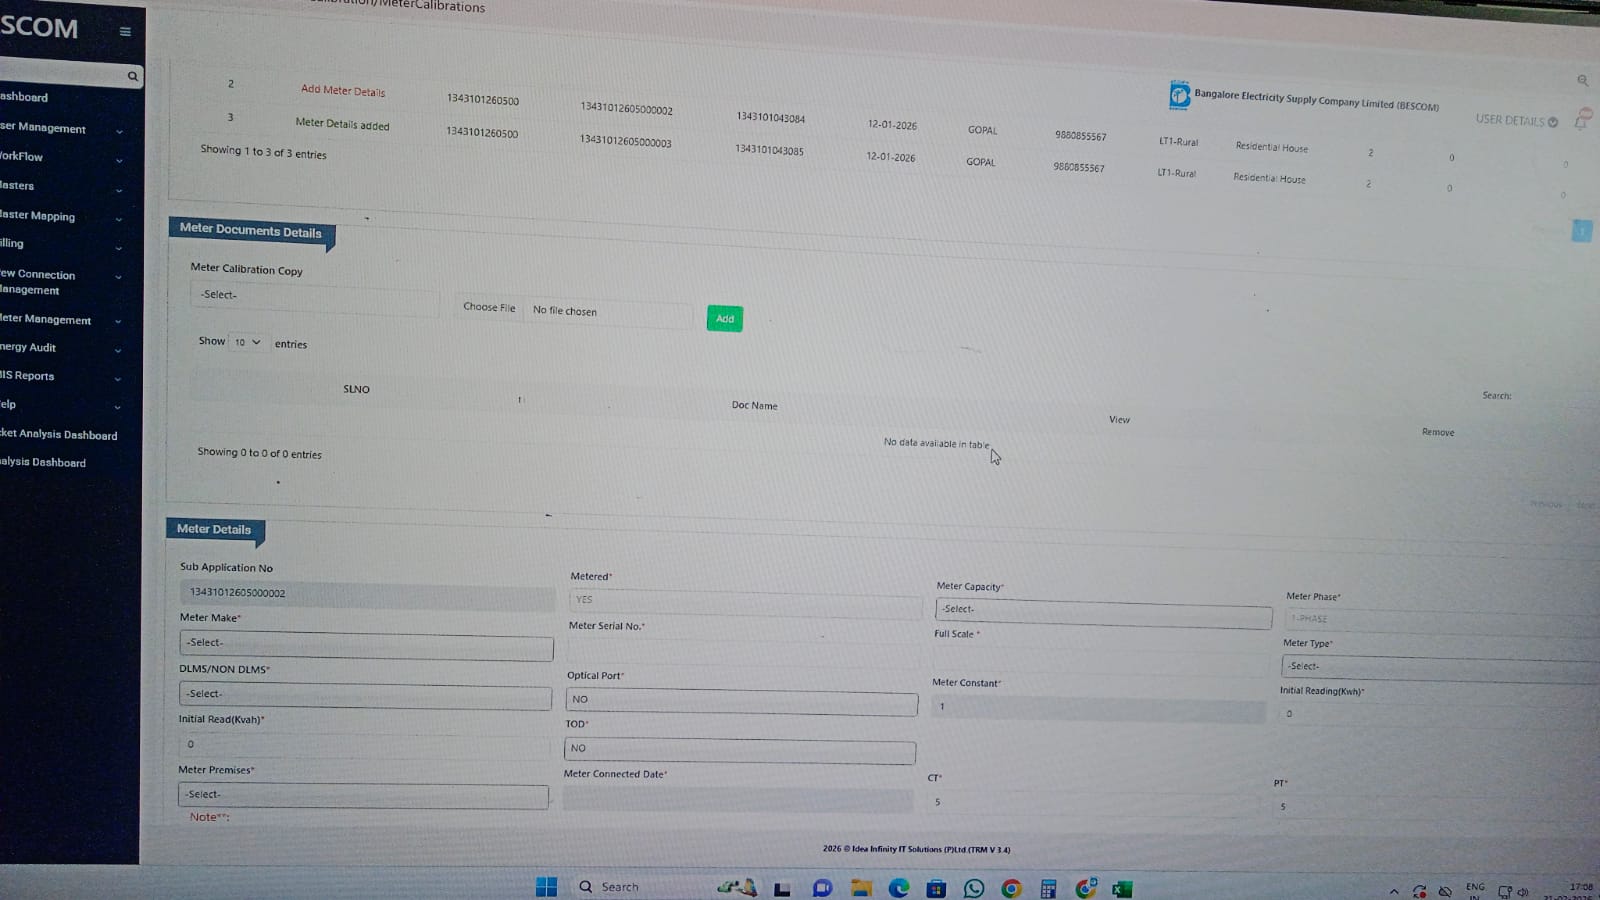Screen dimensions: 1600x900
Task: Open the Meter Capacity dropdown
Action: (x=1103, y=612)
